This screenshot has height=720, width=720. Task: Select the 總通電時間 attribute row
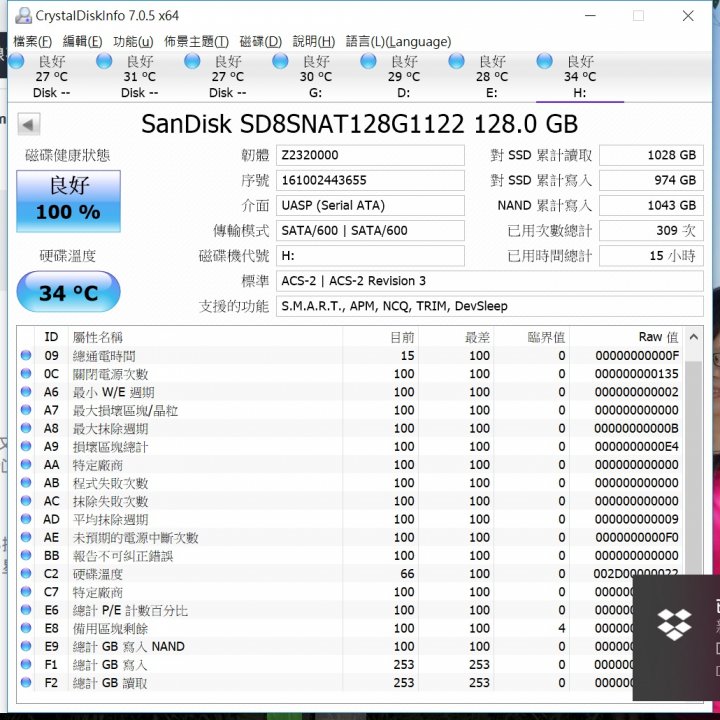point(350,355)
